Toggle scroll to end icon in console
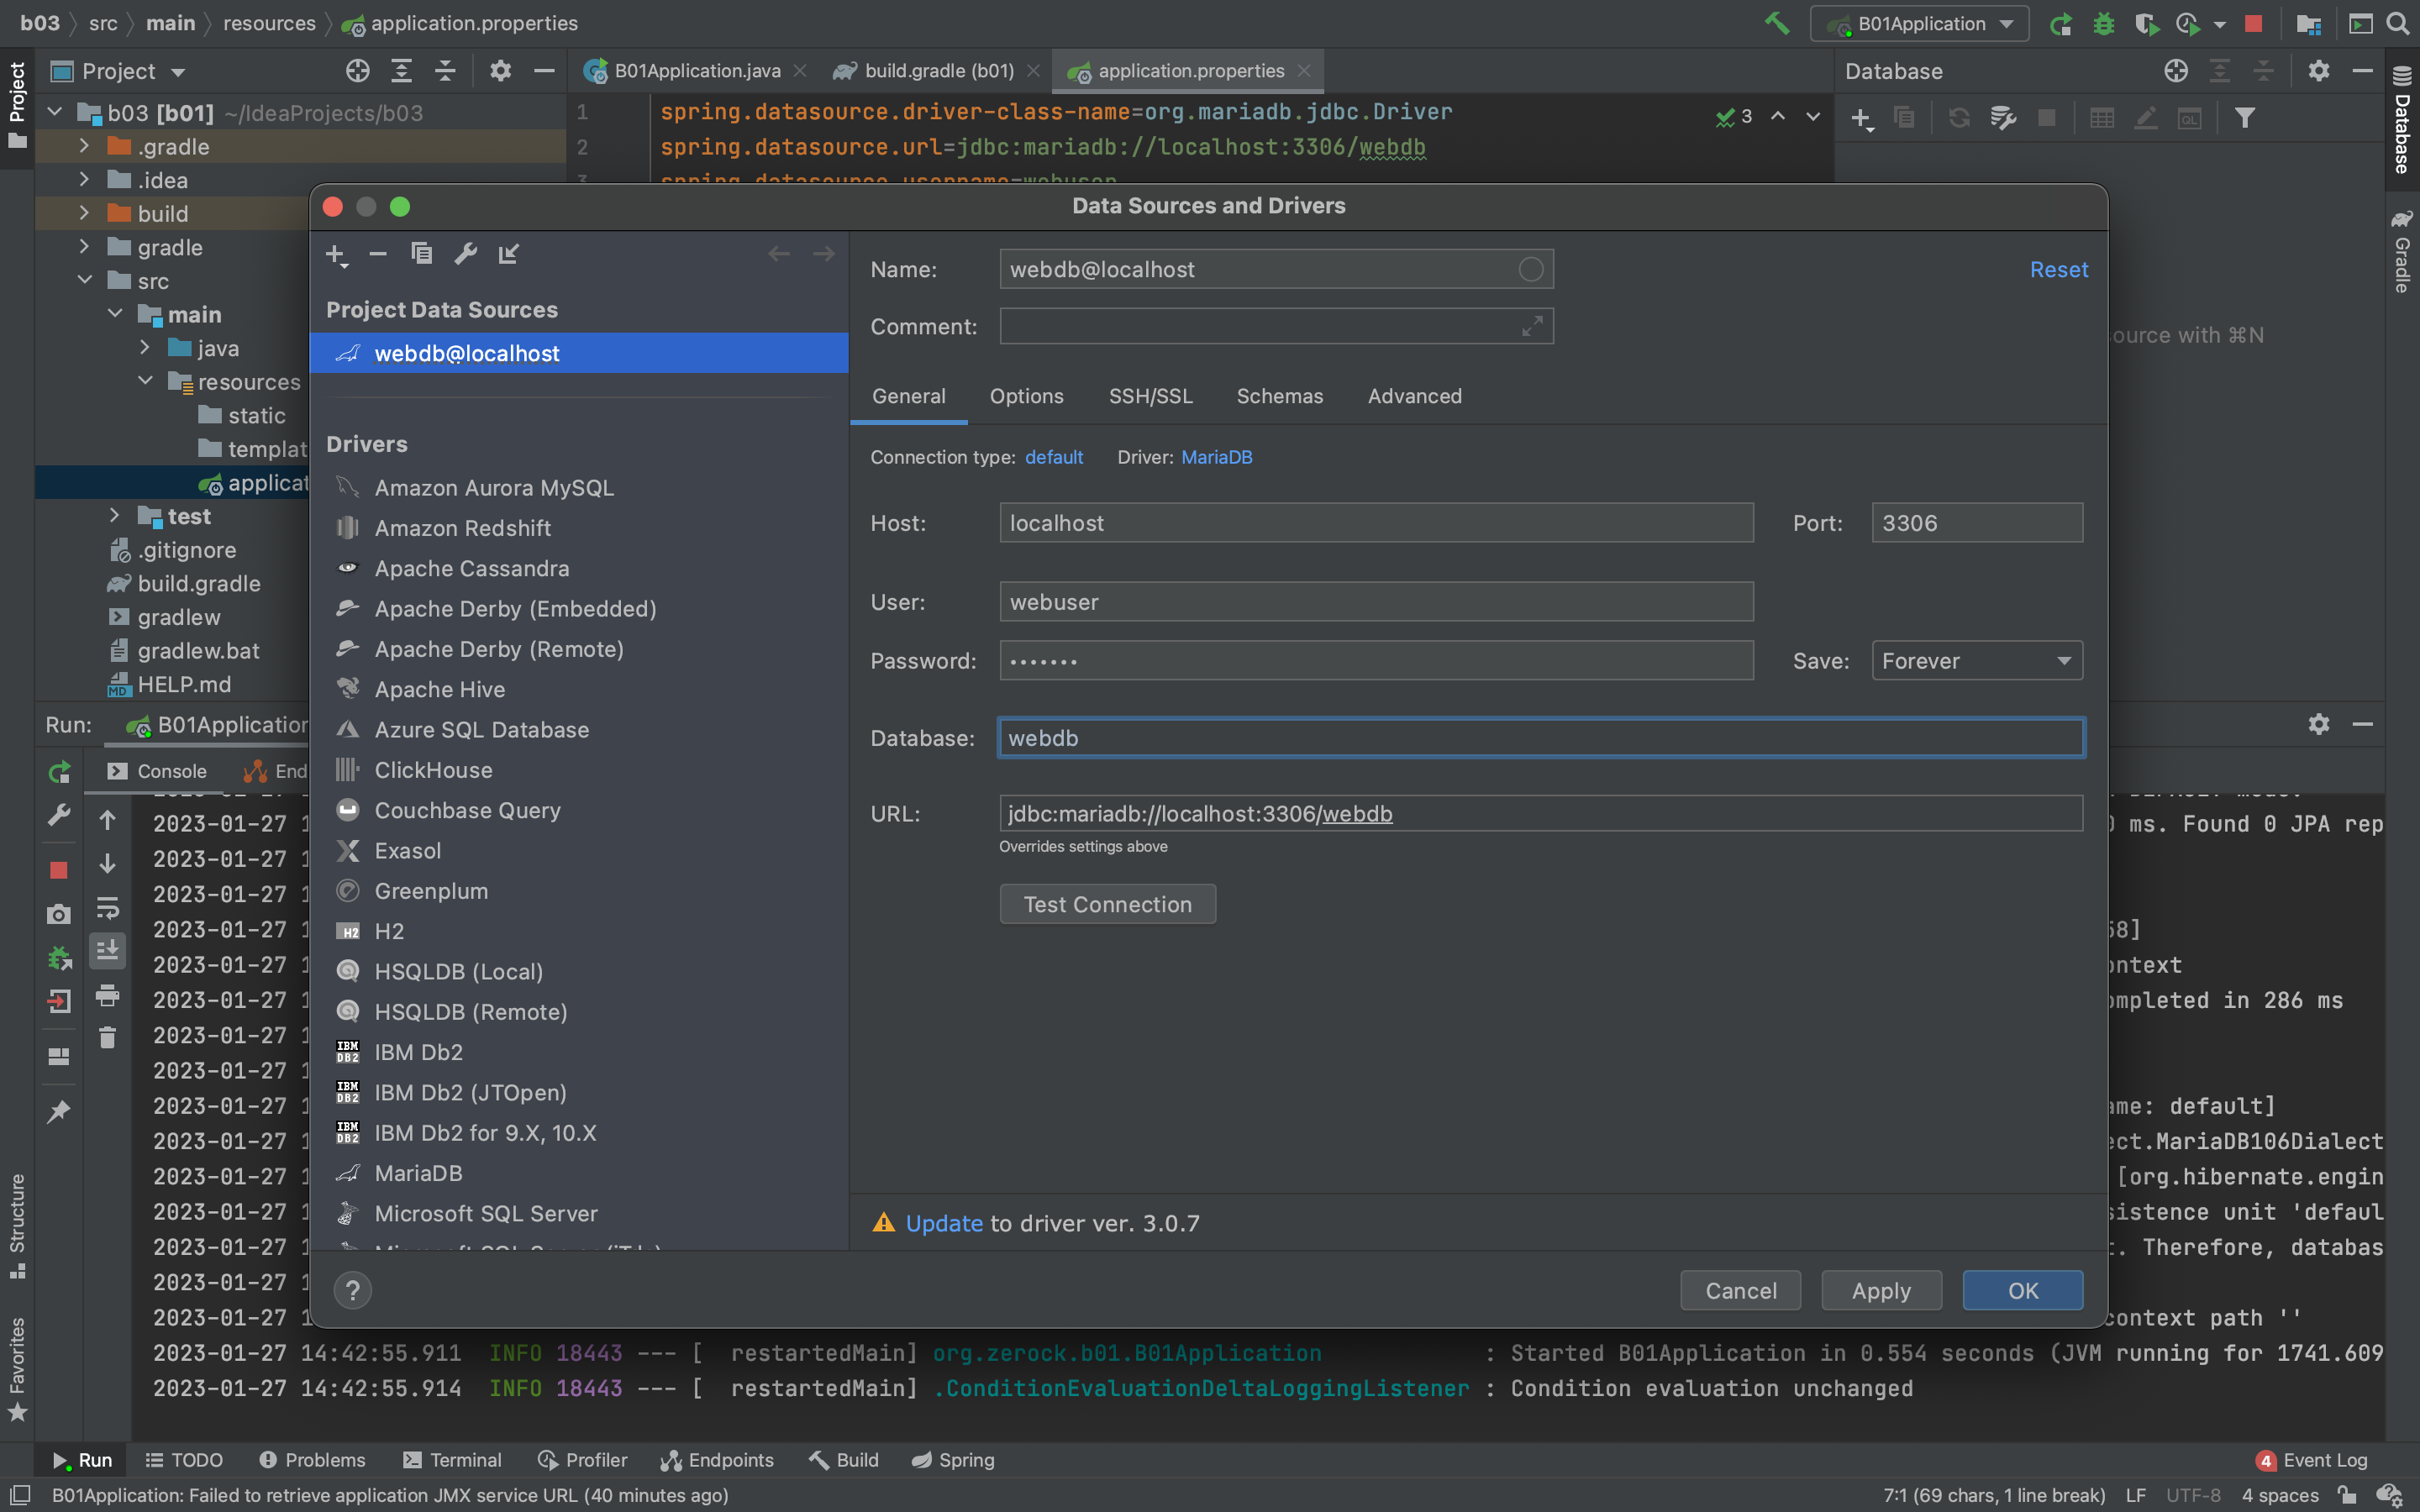The image size is (2420, 1512). tap(107, 950)
